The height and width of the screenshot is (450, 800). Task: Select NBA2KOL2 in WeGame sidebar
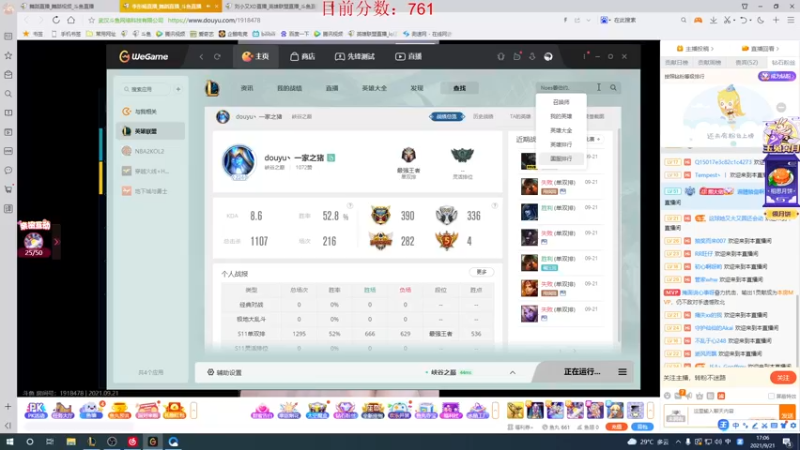coord(150,151)
